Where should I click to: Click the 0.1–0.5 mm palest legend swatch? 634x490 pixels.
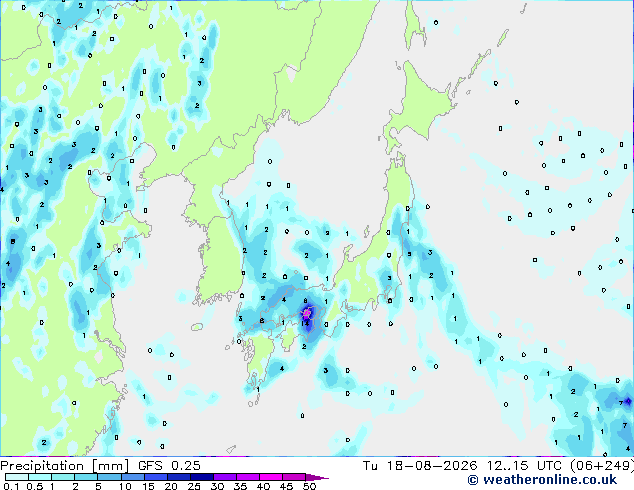tap(17, 477)
